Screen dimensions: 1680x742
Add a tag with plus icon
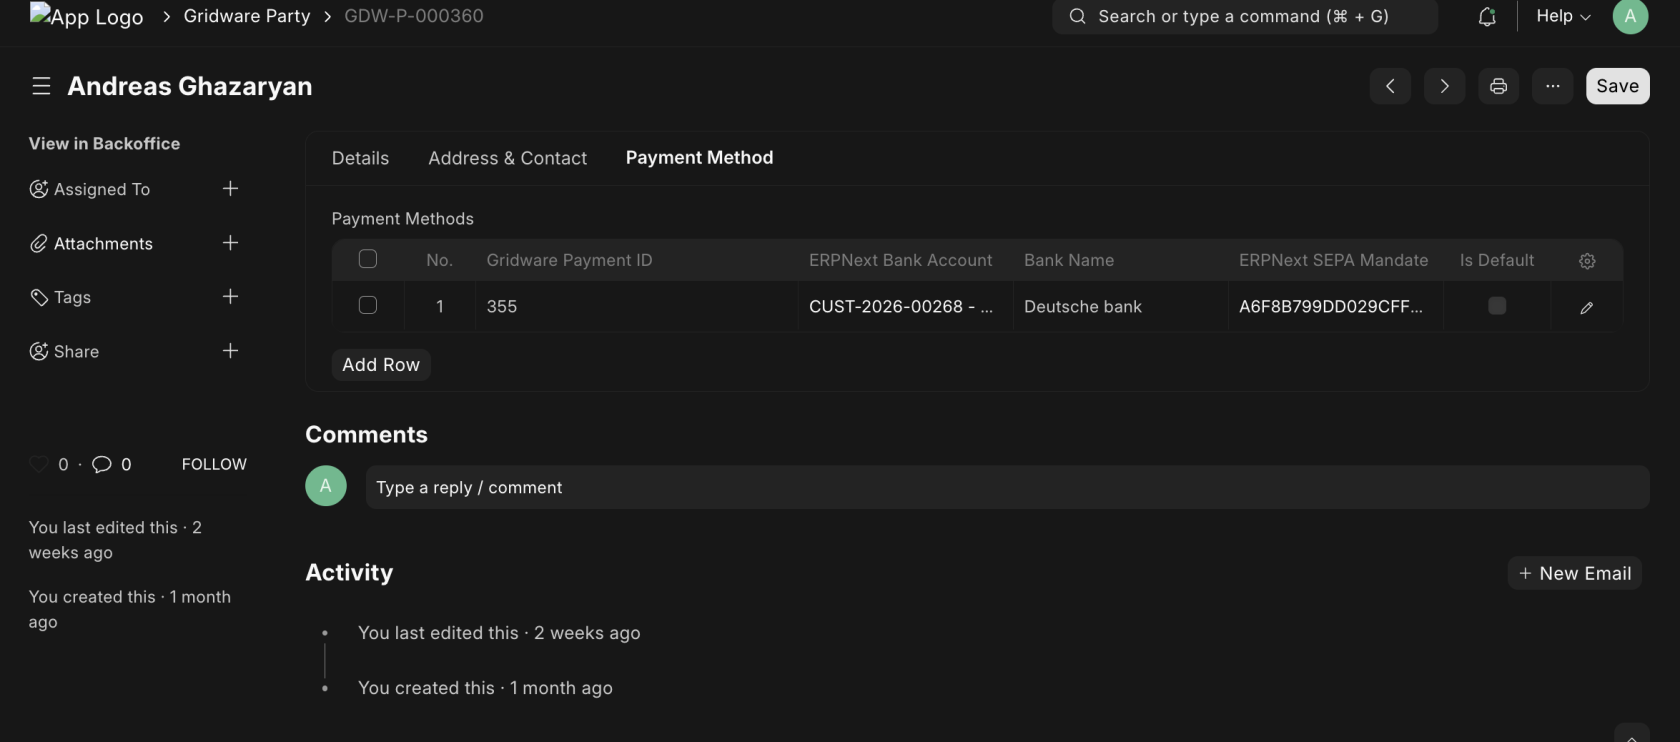[230, 297]
